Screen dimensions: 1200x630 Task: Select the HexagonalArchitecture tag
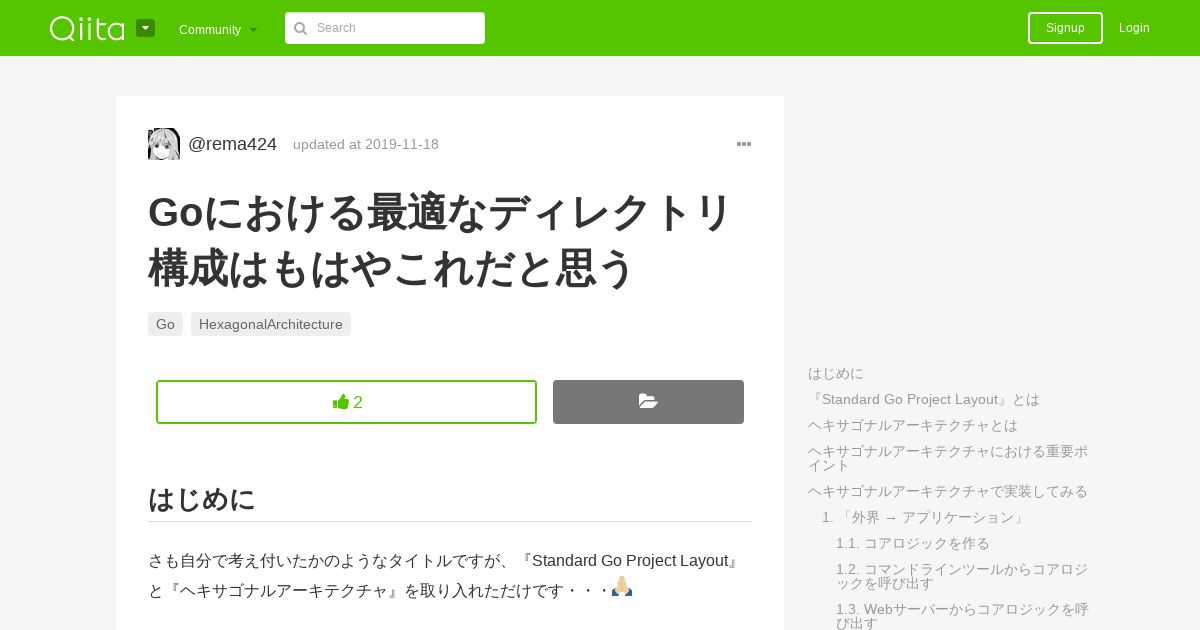[x=271, y=324]
